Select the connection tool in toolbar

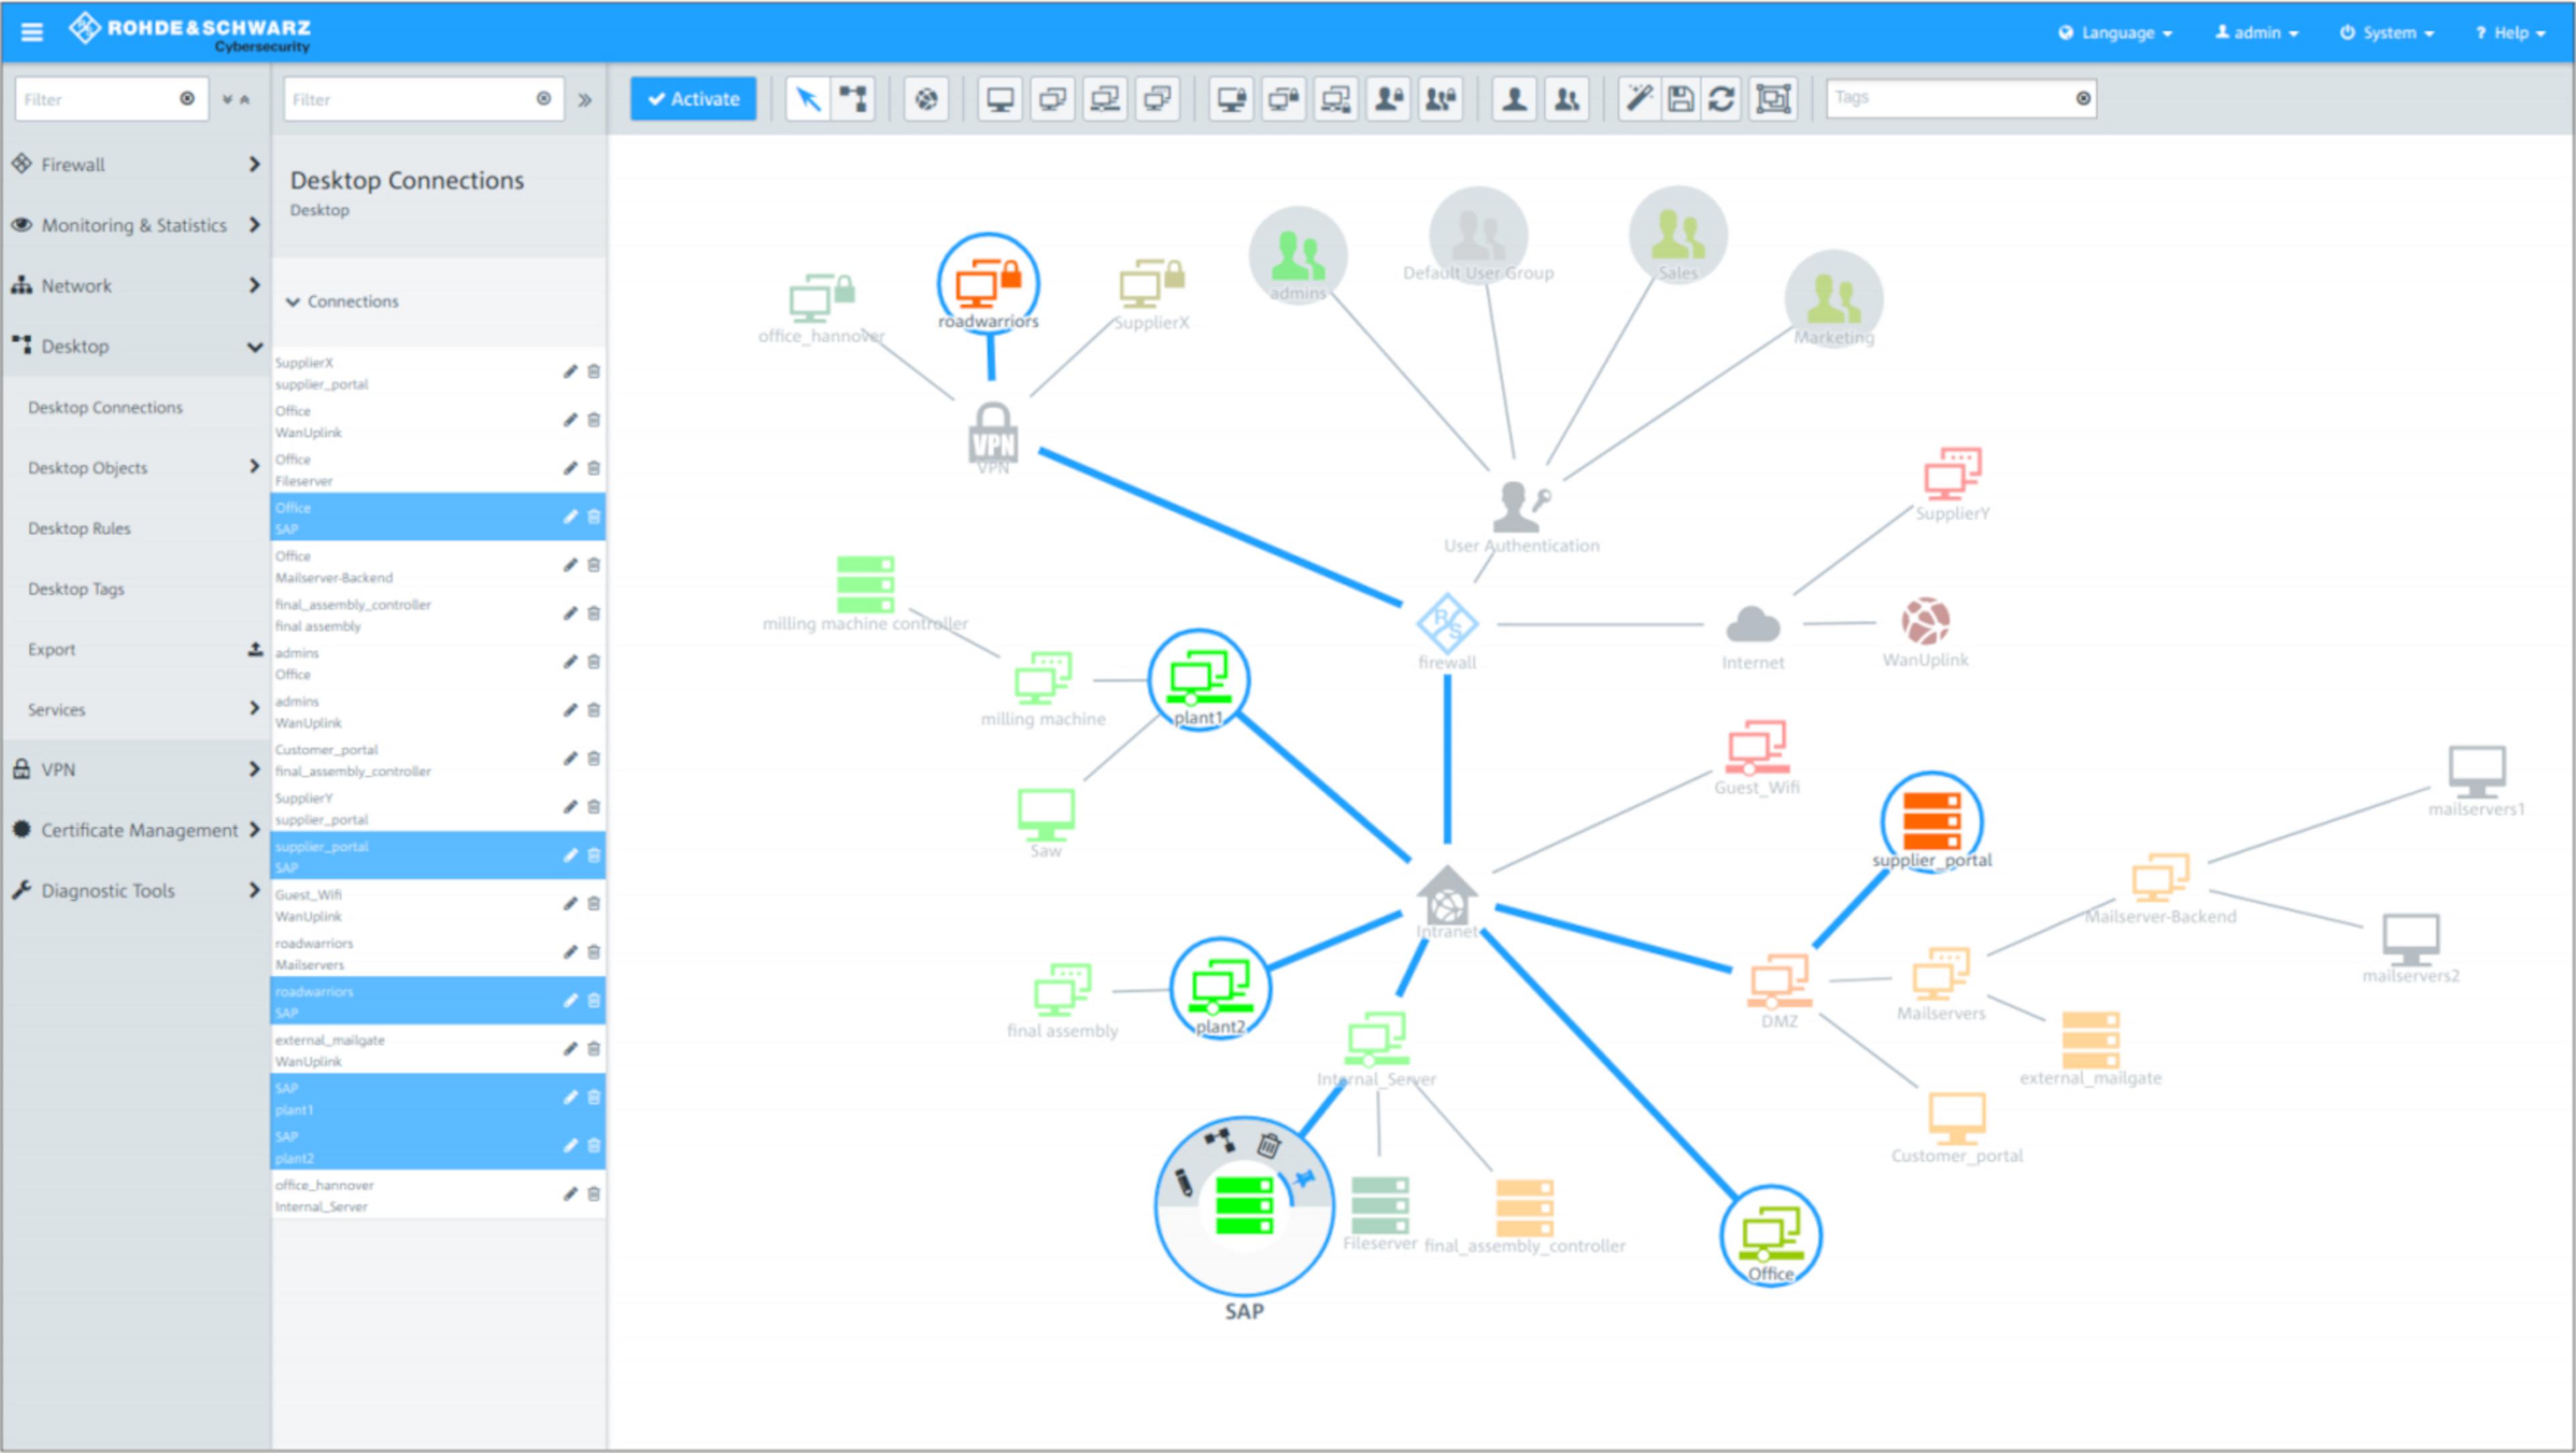(x=853, y=99)
